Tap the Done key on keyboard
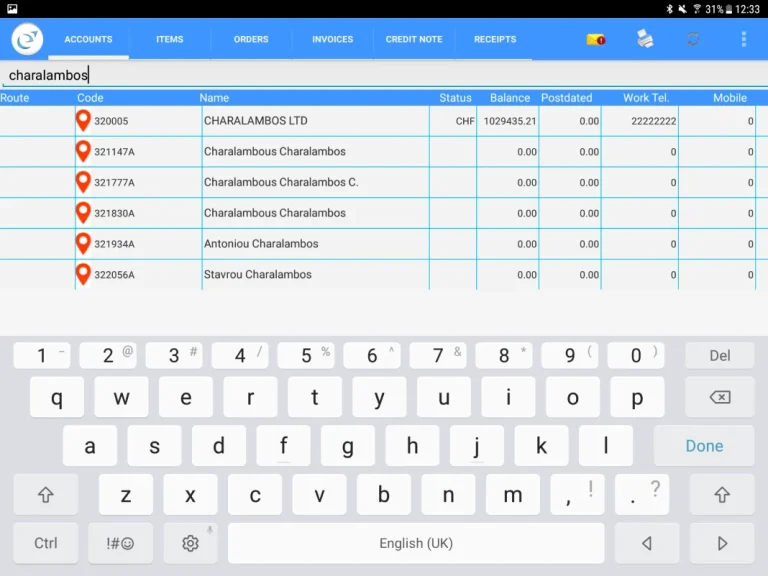This screenshot has width=768, height=576. [x=704, y=446]
